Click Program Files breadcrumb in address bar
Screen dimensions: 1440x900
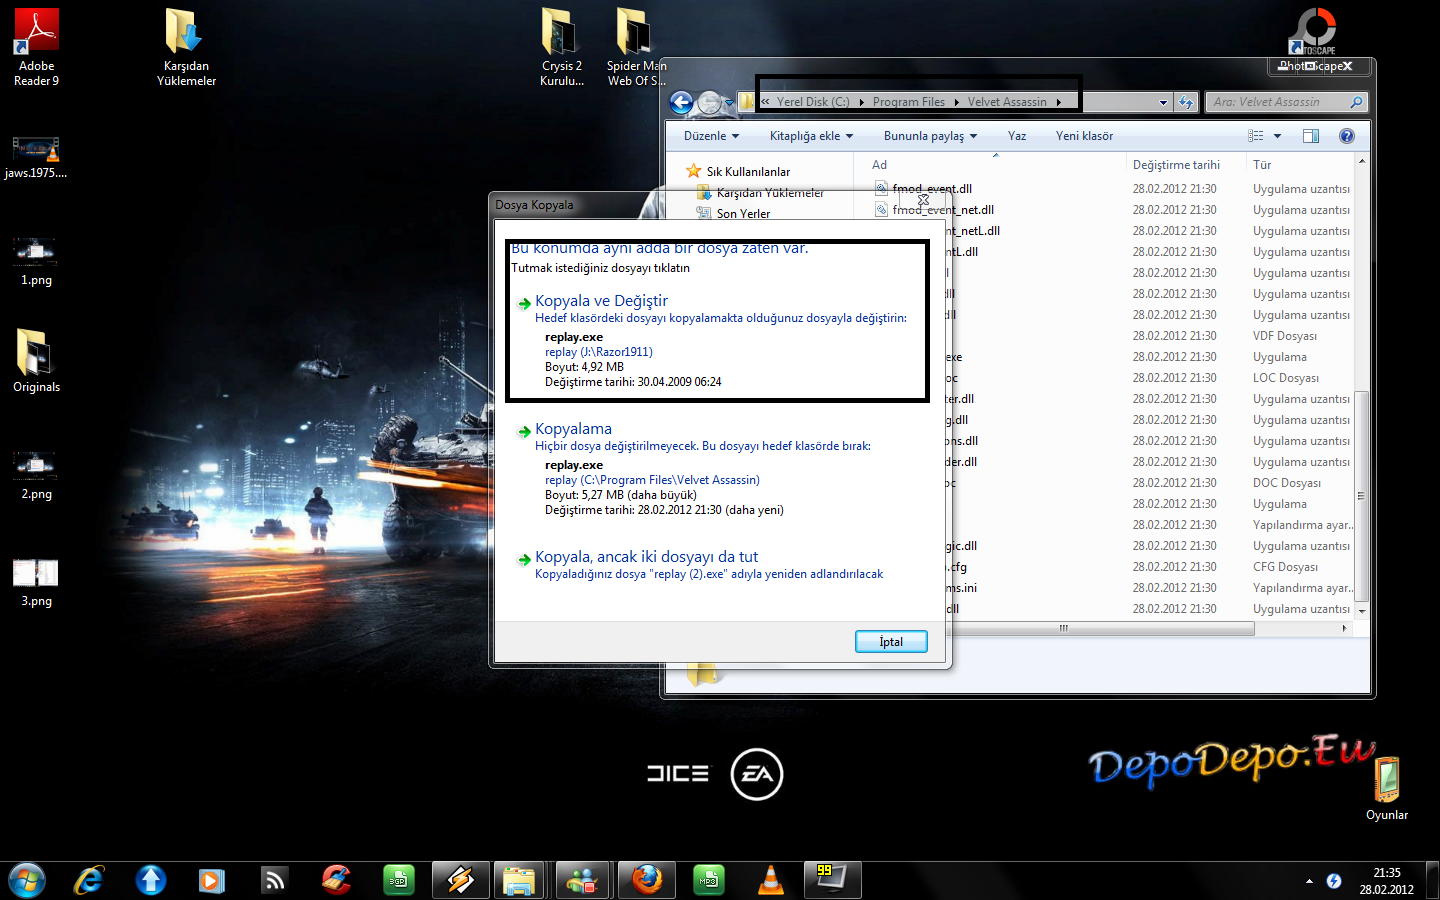coord(908,102)
